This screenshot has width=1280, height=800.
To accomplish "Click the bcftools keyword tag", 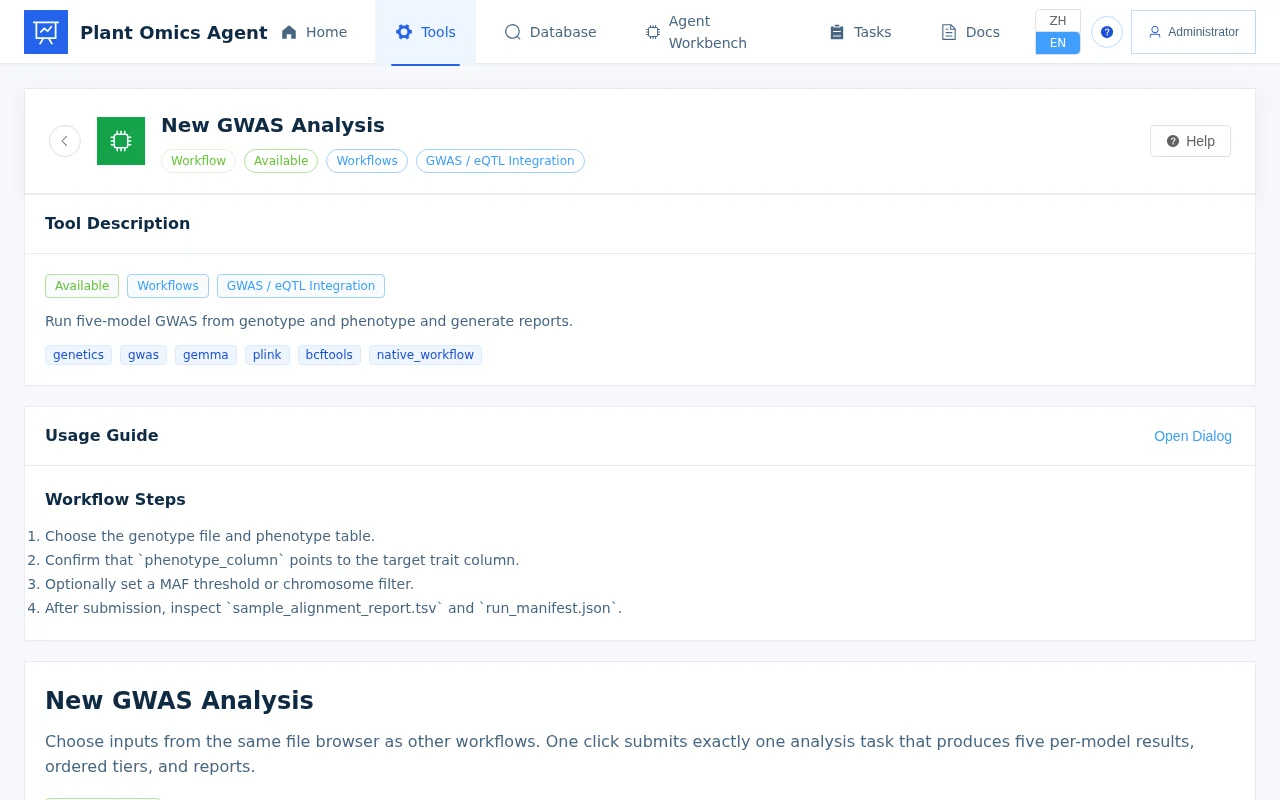I will coord(329,355).
